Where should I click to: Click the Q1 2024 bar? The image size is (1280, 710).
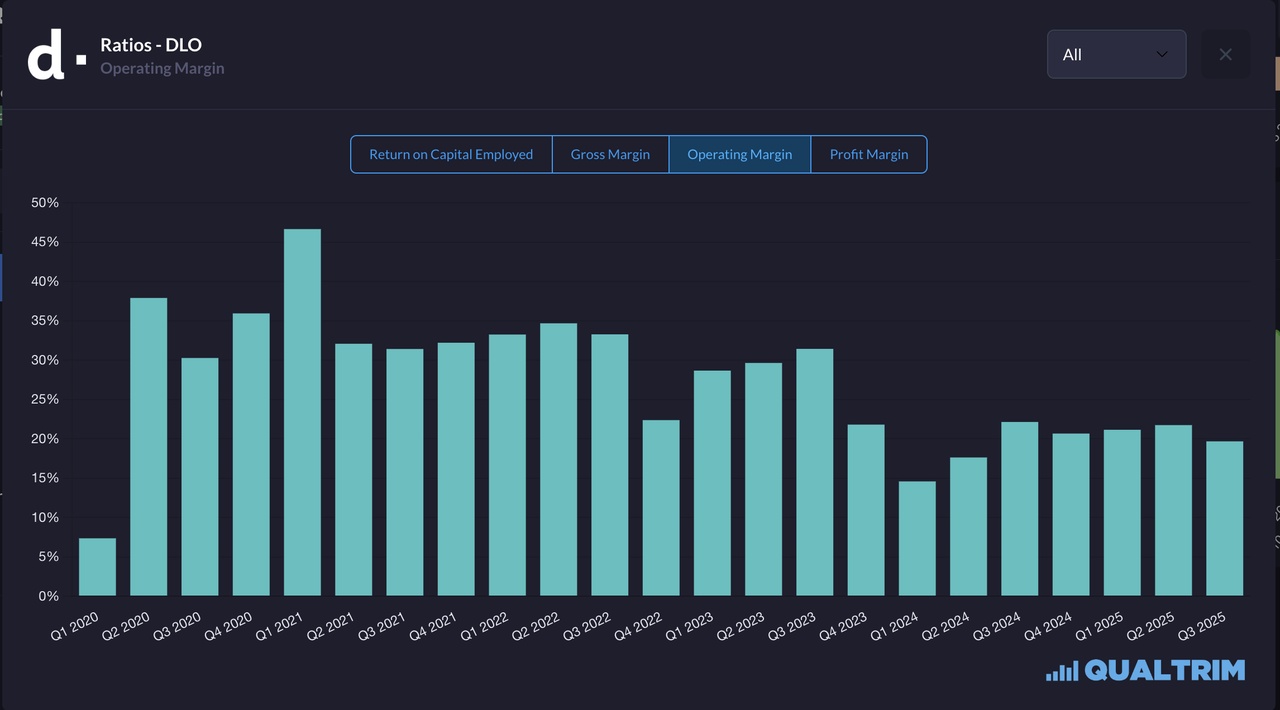click(917, 538)
